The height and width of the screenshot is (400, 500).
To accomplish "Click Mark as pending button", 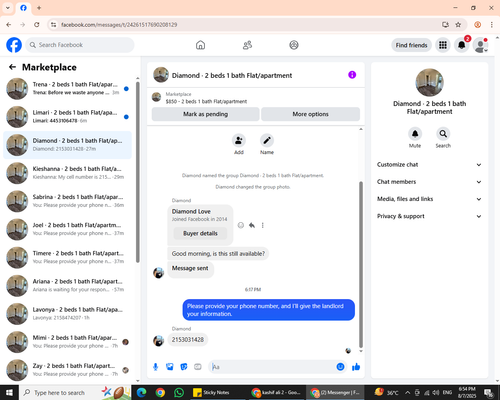I will 205,114.
